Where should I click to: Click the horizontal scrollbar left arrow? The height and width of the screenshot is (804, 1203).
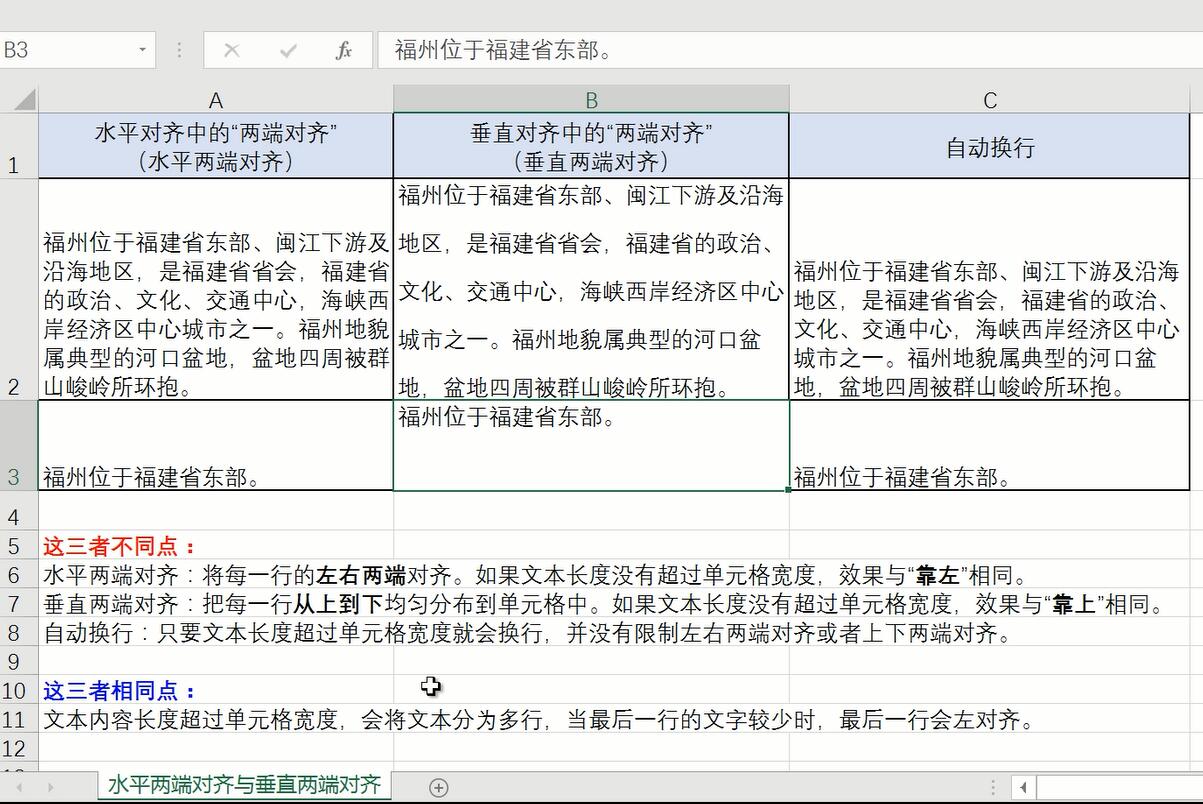click(x=1023, y=787)
